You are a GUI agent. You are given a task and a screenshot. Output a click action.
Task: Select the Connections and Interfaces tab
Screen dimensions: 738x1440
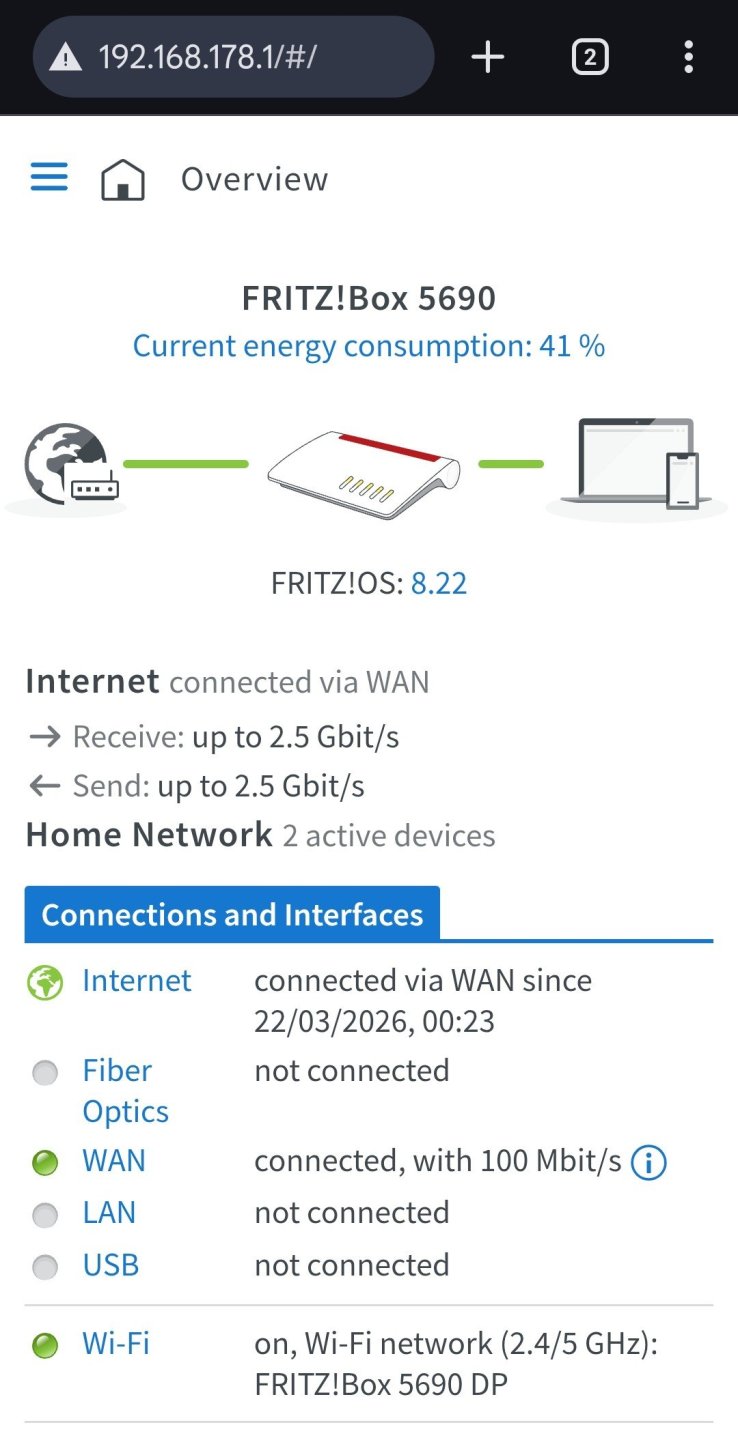[232, 915]
